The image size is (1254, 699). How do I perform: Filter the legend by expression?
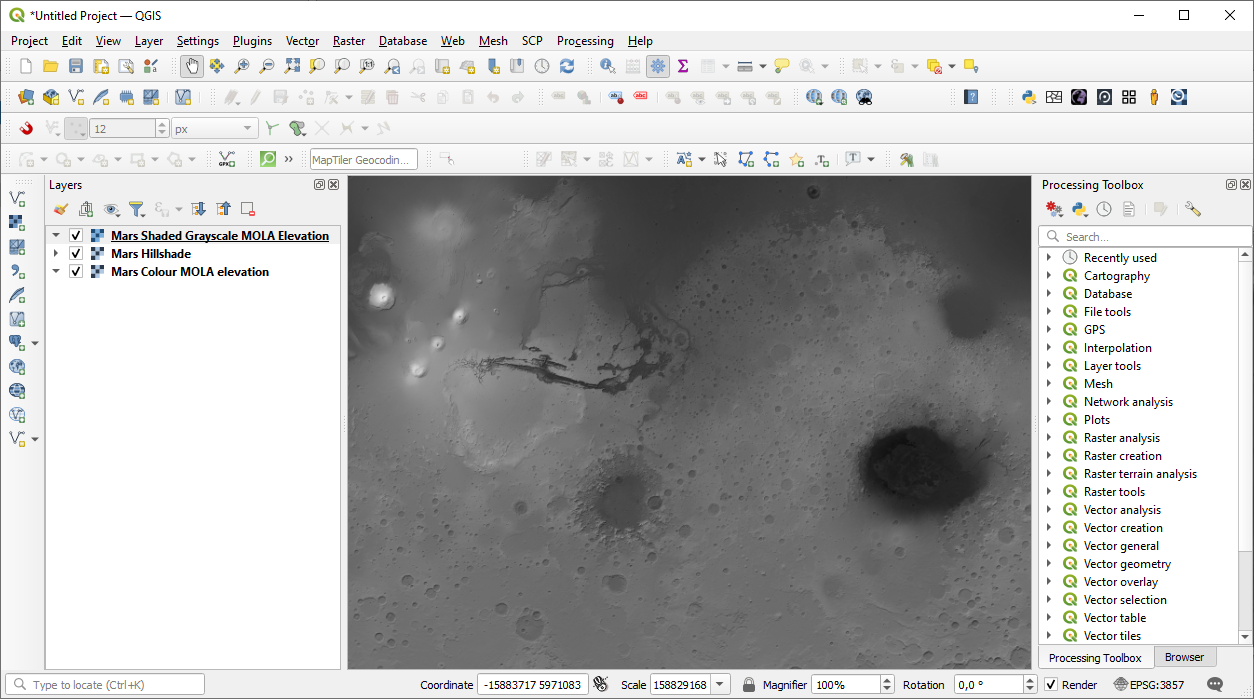pyautogui.click(x=137, y=209)
